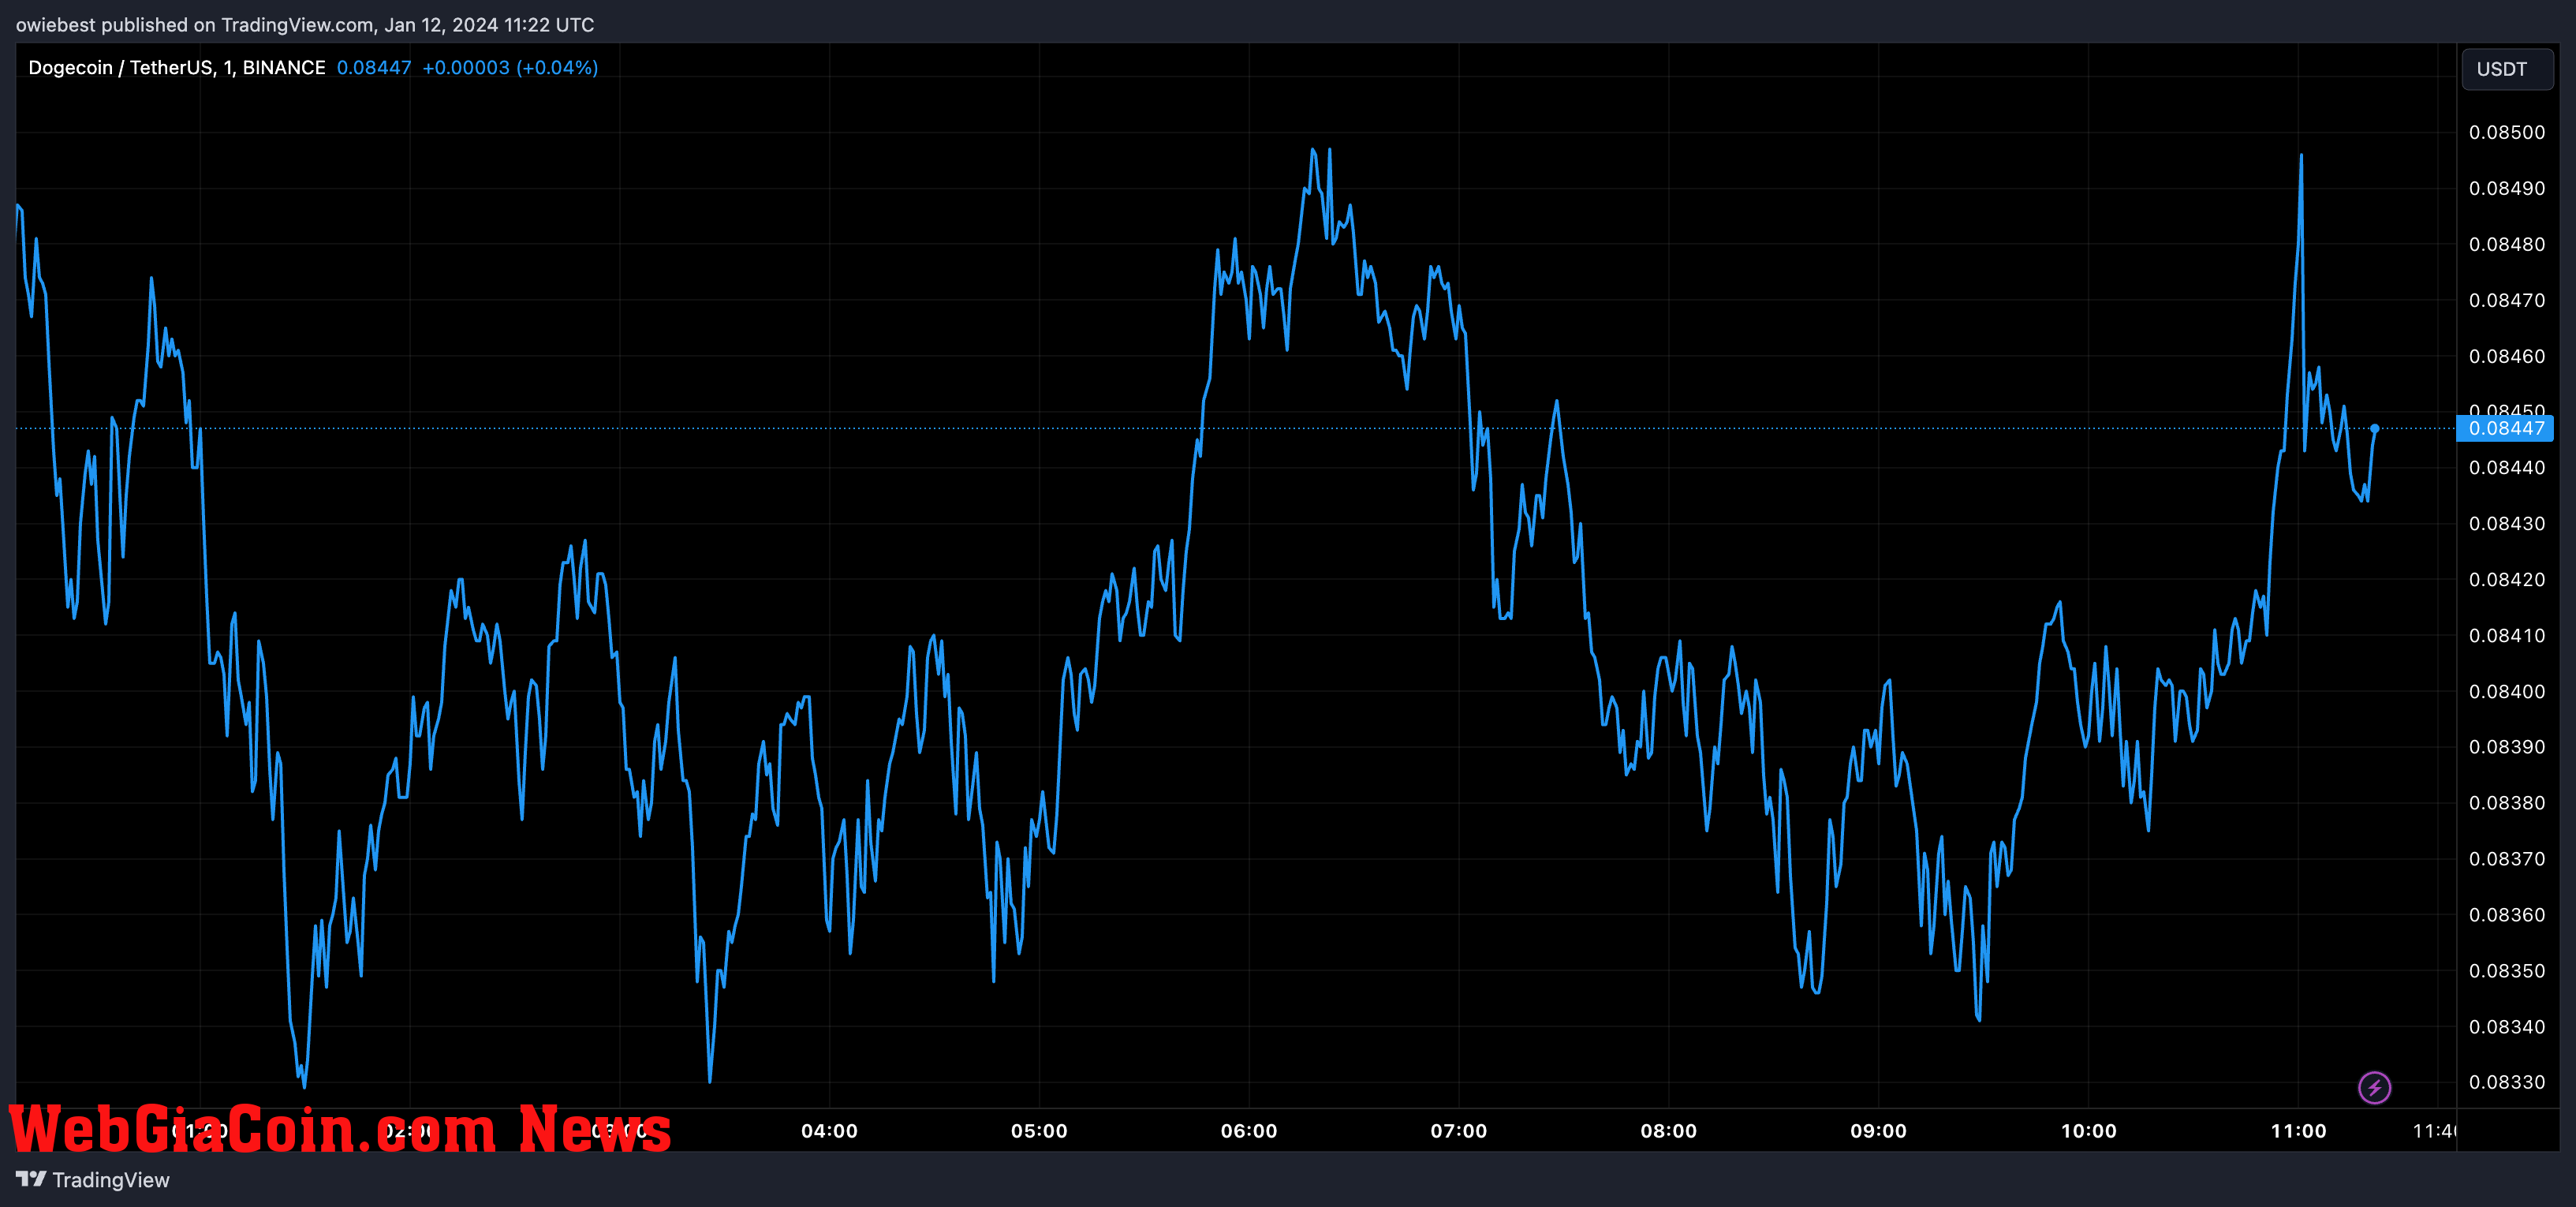Click the 0.08447 price in the header
Image resolution: width=2576 pixels, height=1207 pixels.
pyautogui.click(x=374, y=68)
